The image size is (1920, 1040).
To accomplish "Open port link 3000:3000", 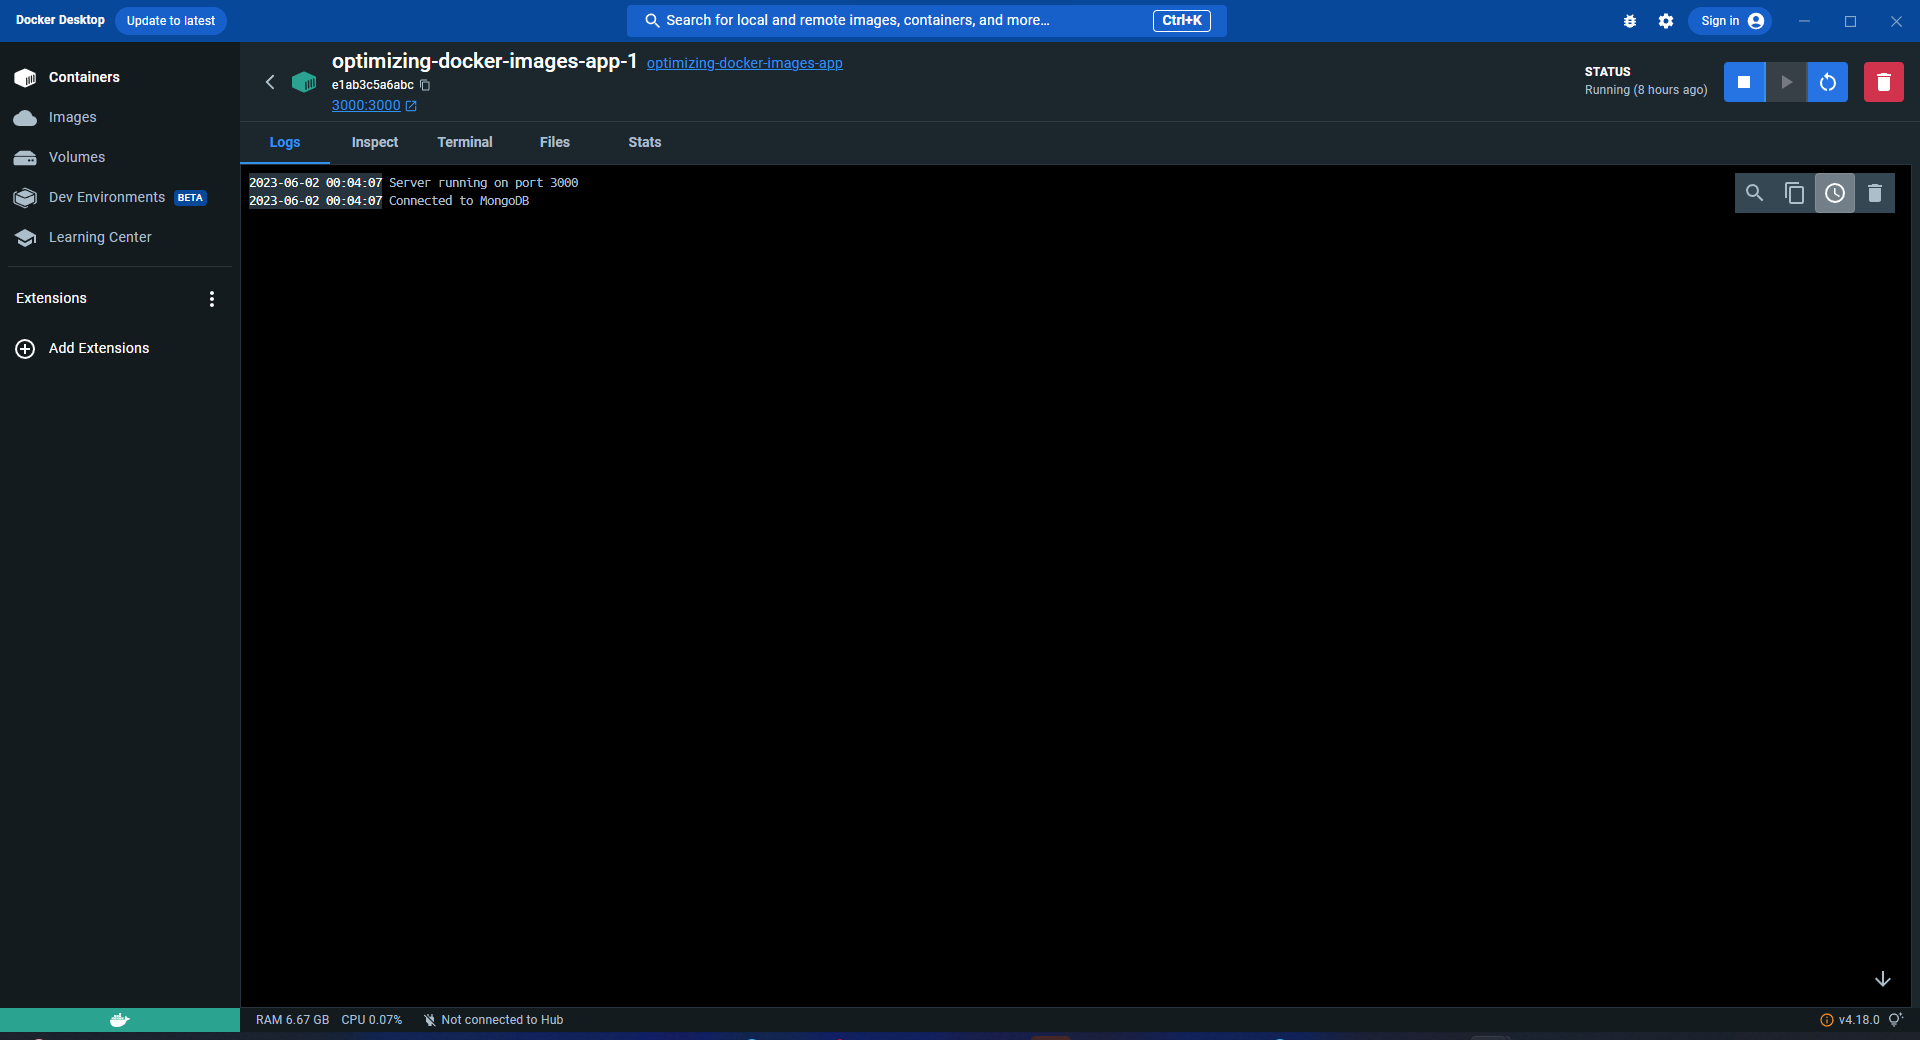I will (374, 105).
